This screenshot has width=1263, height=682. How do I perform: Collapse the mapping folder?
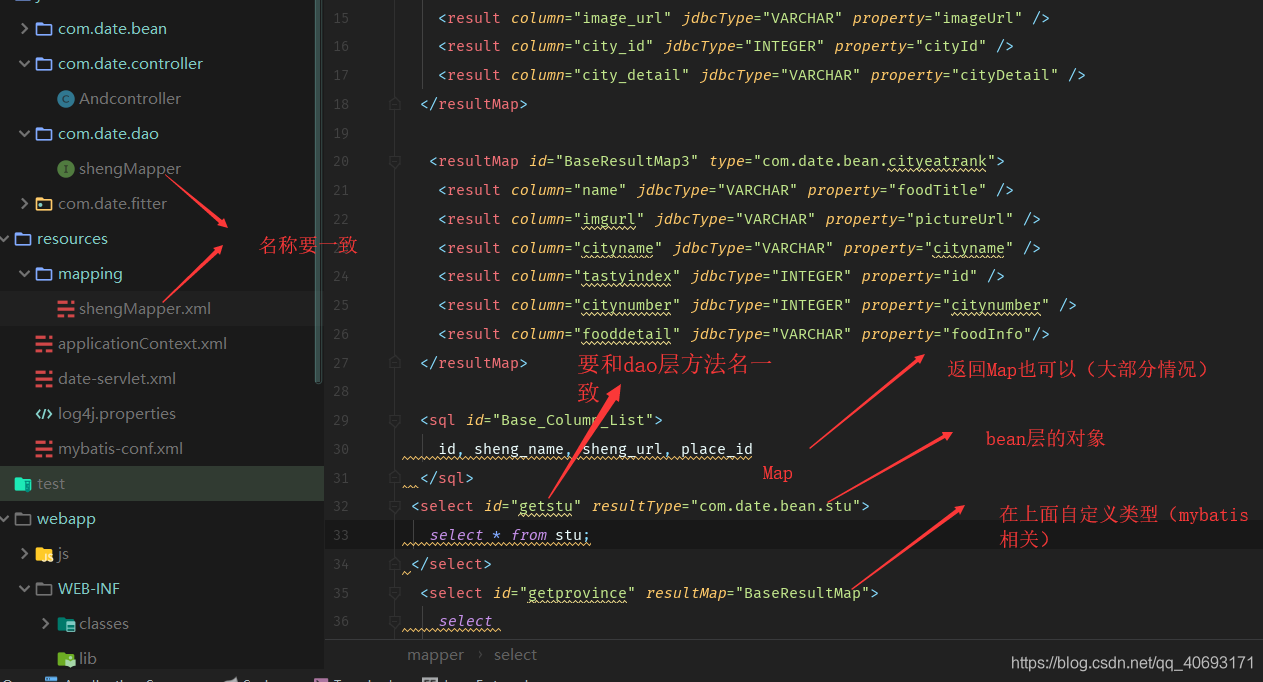click(24, 273)
